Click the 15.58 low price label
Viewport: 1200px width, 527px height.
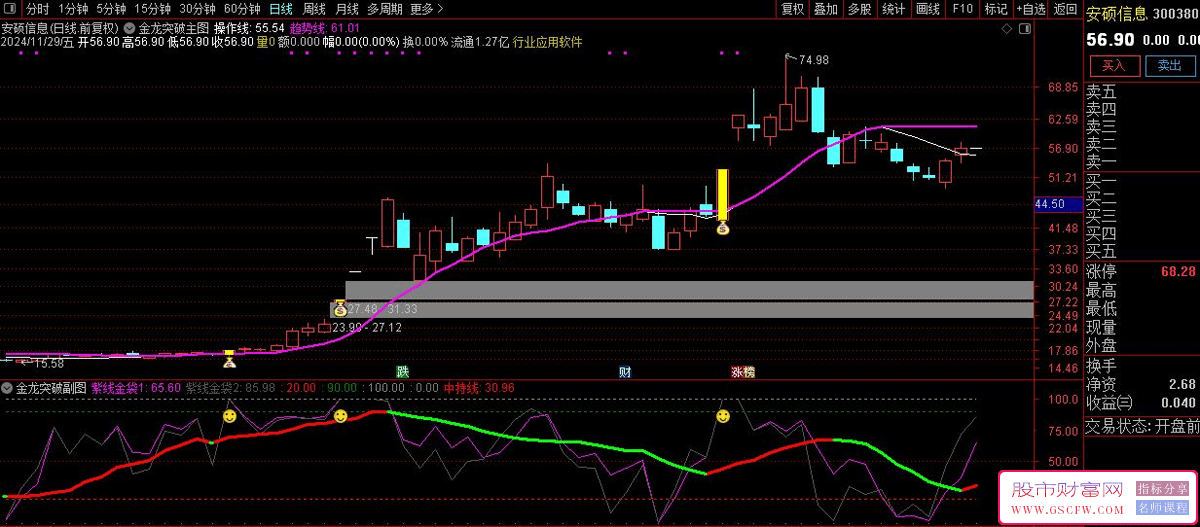pyautogui.click(x=48, y=362)
